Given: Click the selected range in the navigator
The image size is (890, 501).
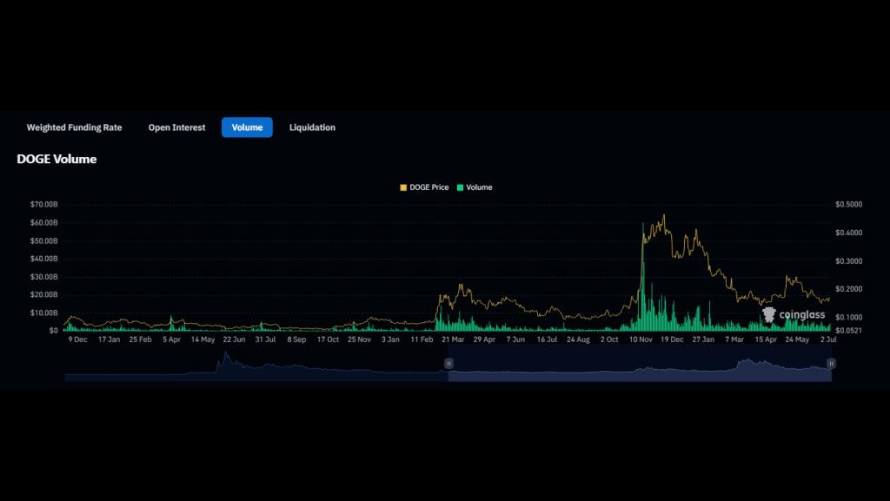Looking at the screenshot, I should pos(640,364).
